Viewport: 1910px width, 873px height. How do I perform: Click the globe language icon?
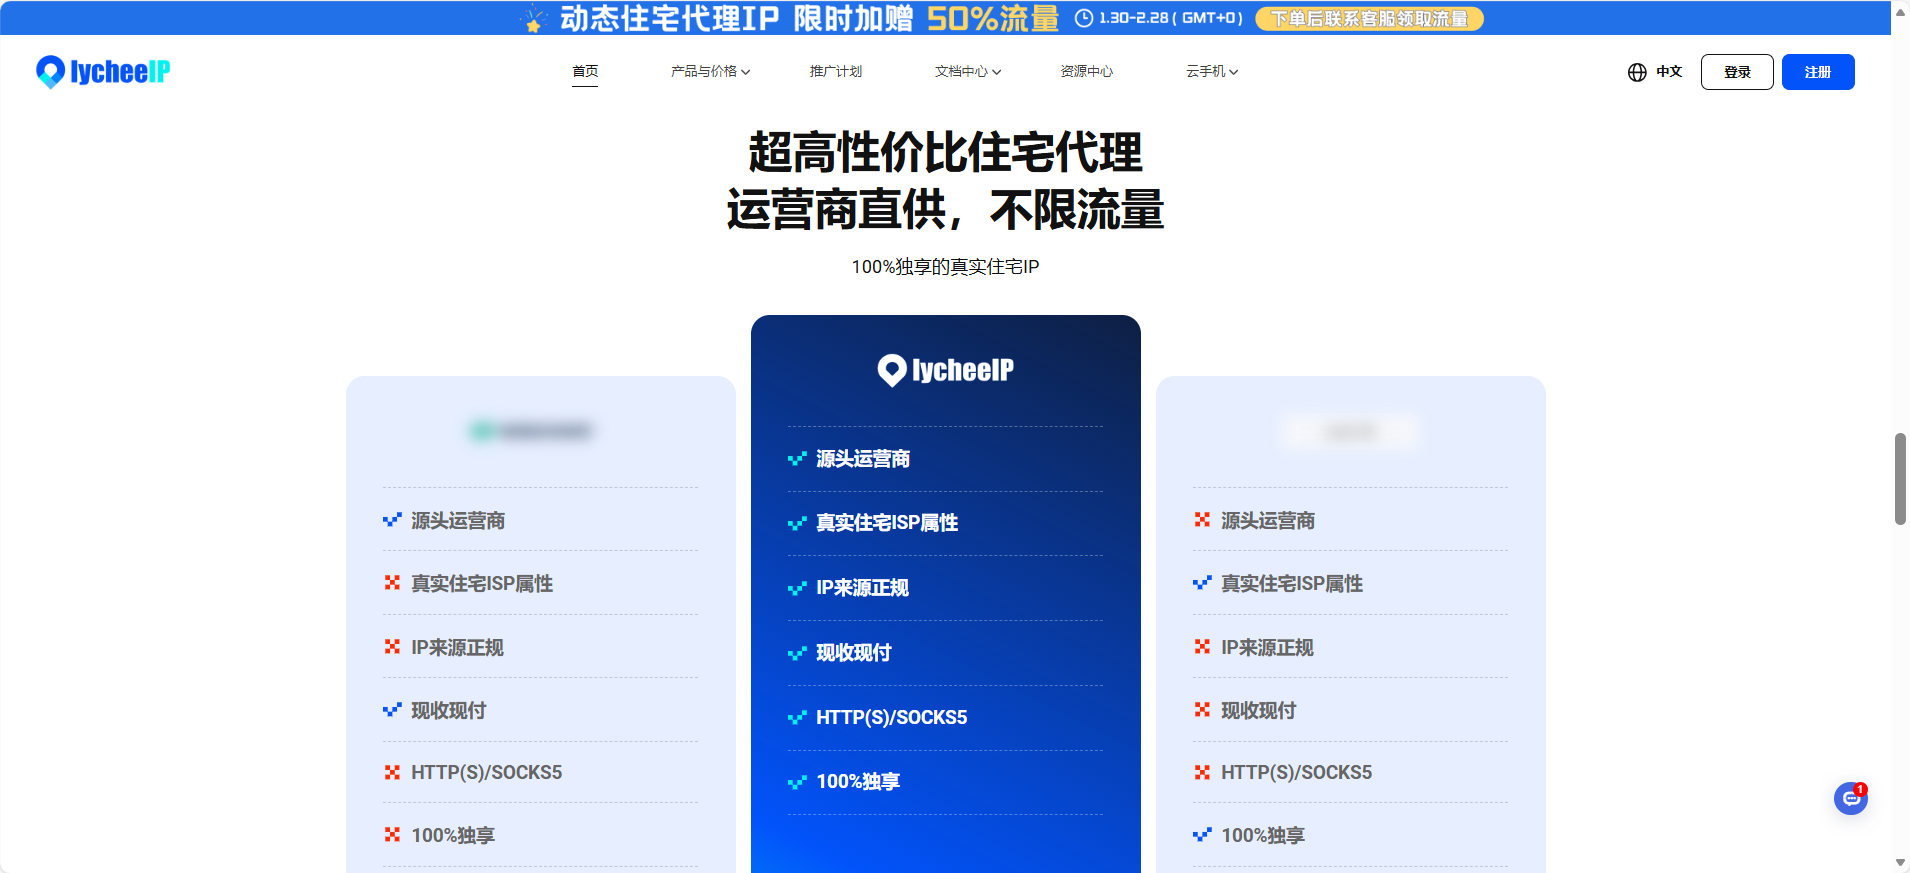[1636, 72]
